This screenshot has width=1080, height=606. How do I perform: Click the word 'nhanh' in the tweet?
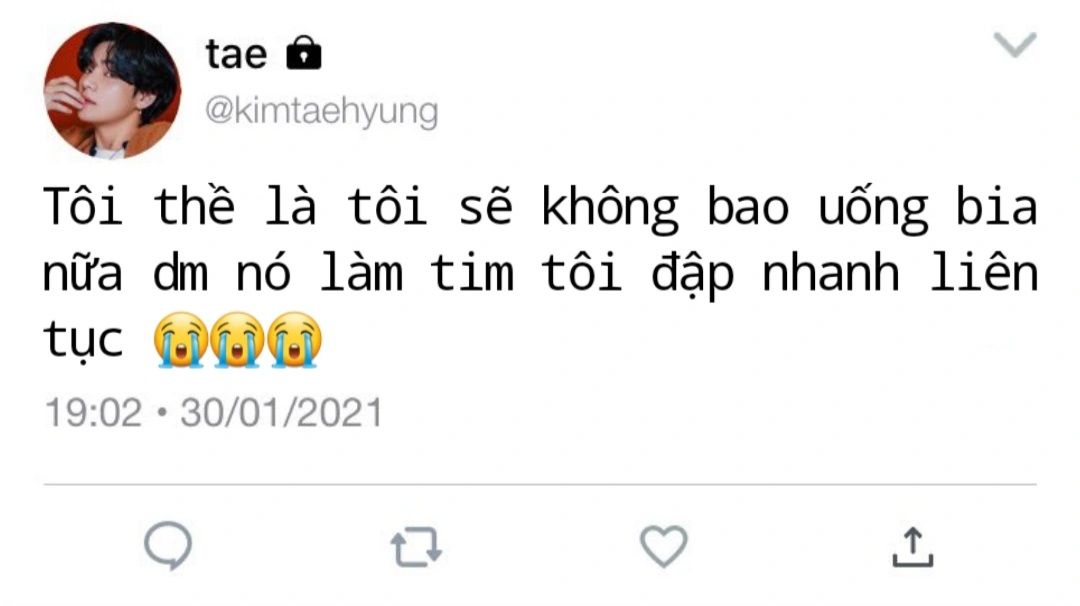click(831, 273)
